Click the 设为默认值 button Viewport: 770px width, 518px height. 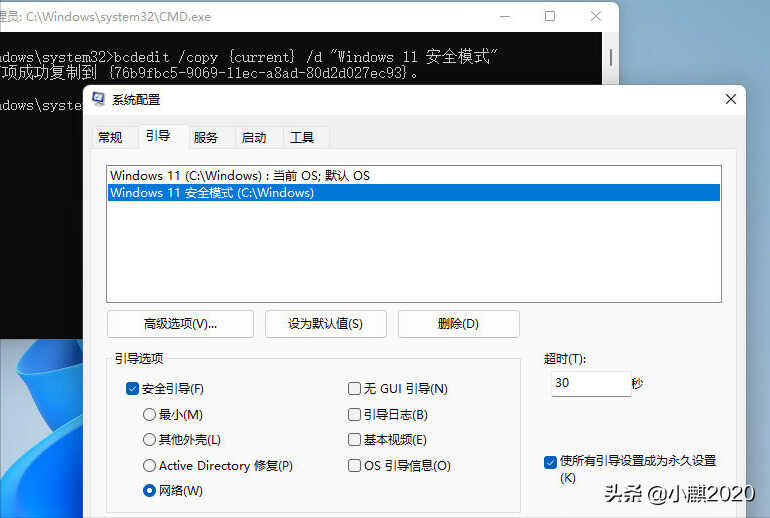(325, 324)
